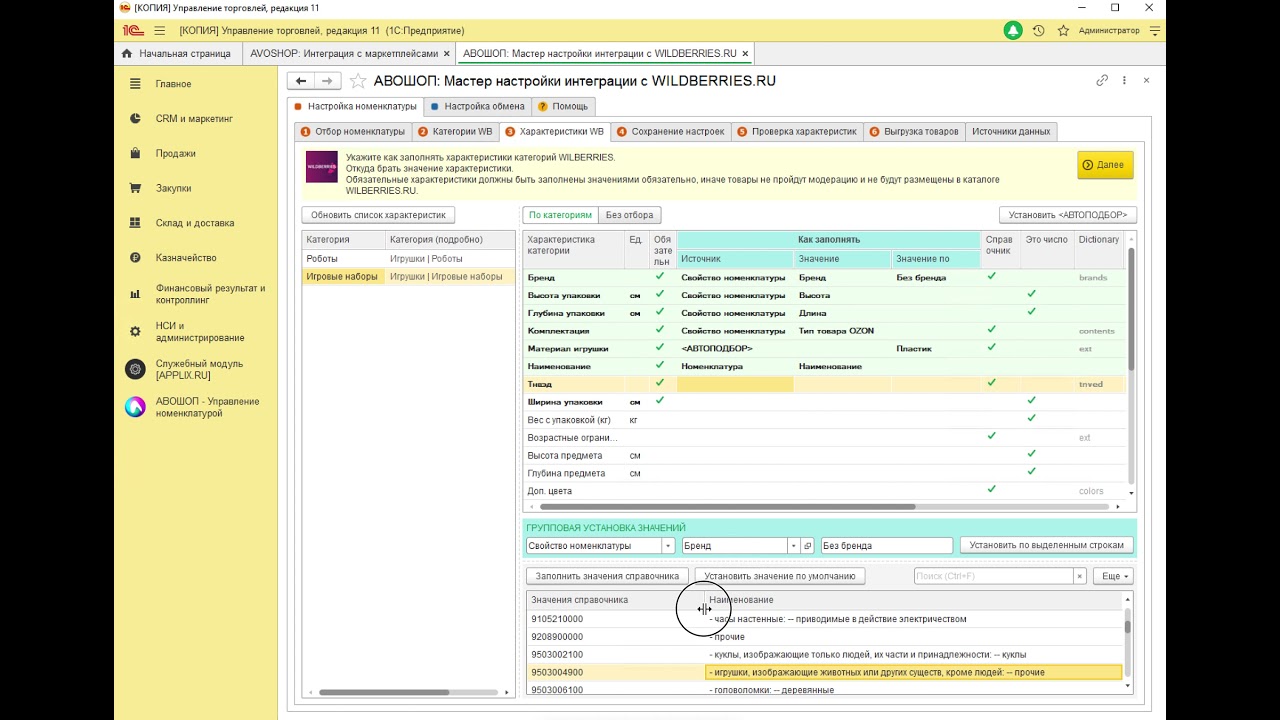Open the service settings icon by Администратор
Screen dimensions: 1280x720
(x=1155, y=31)
